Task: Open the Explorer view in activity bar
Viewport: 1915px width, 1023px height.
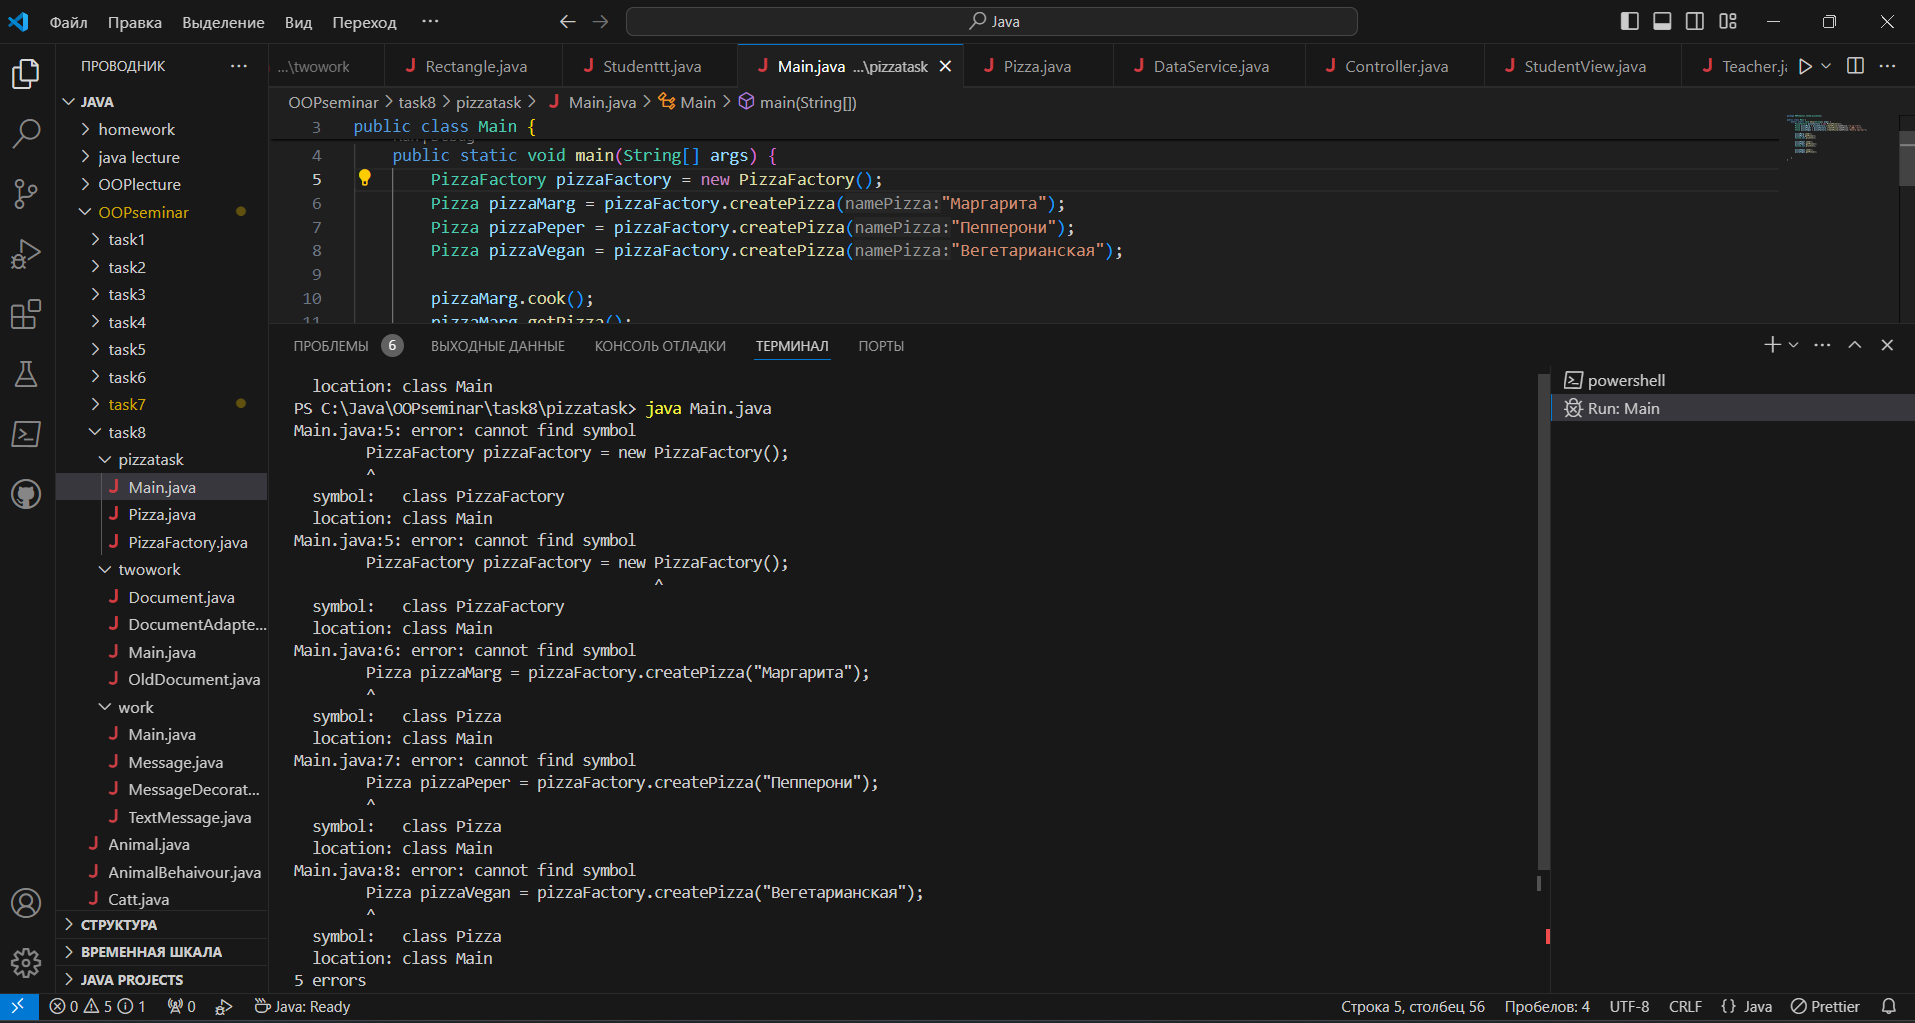Action: (x=26, y=74)
